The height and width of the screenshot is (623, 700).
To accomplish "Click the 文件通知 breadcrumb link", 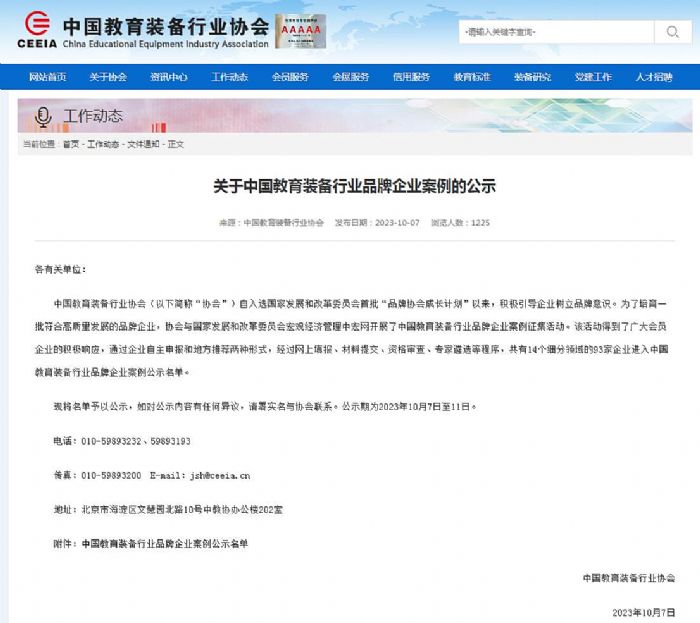I will pyautogui.click(x=142, y=144).
